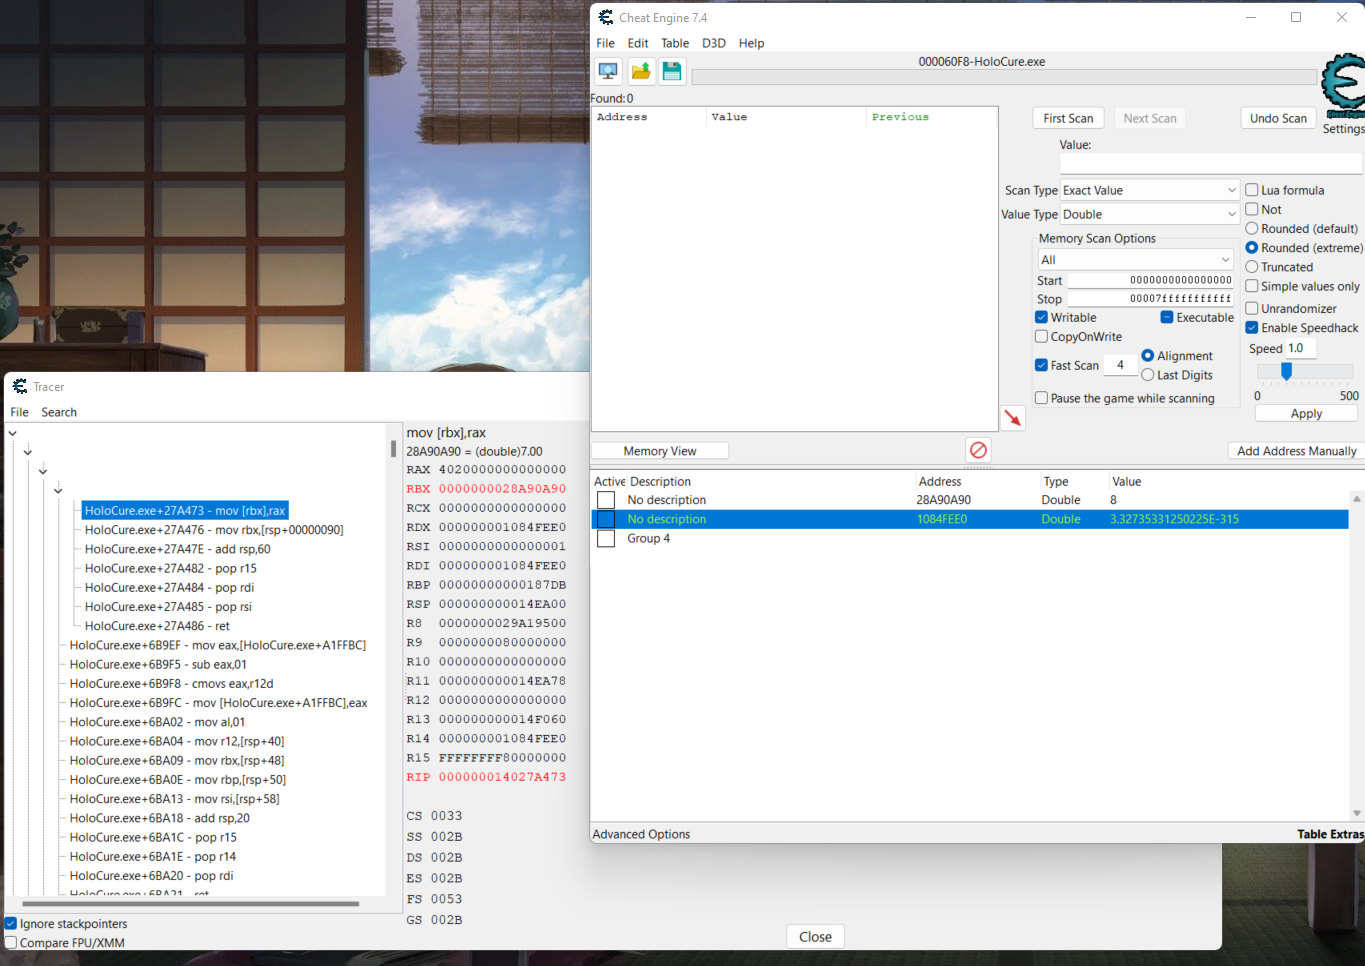The width and height of the screenshot is (1365, 966).
Task: Click the open file folder icon
Action: click(641, 71)
